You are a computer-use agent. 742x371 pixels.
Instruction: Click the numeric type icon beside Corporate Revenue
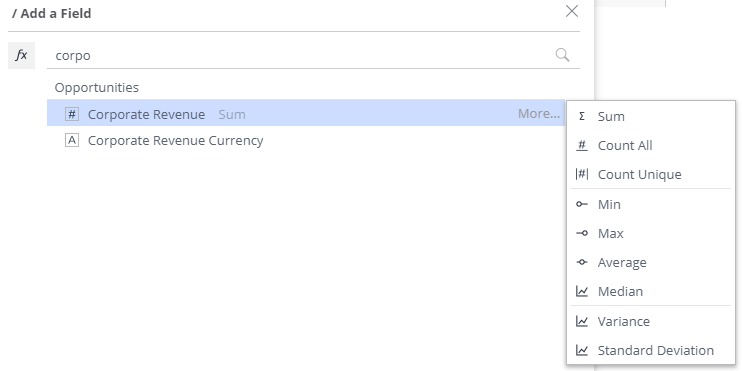pyautogui.click(x=72, y=114)
